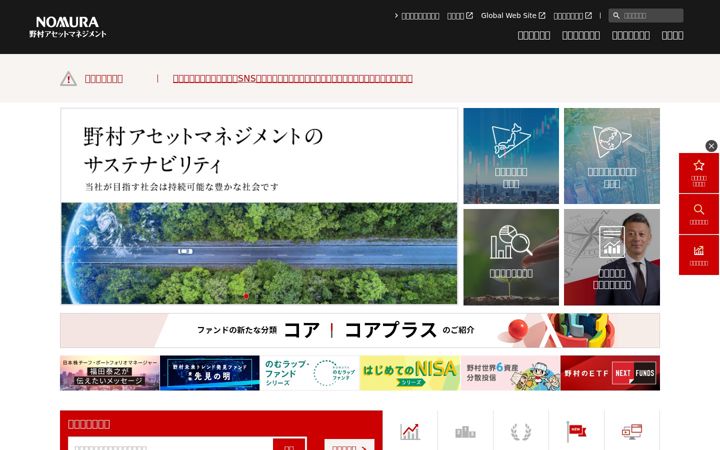Open the NEXT FUNDS ETF banner
The image size is (720, 450).
610,373
